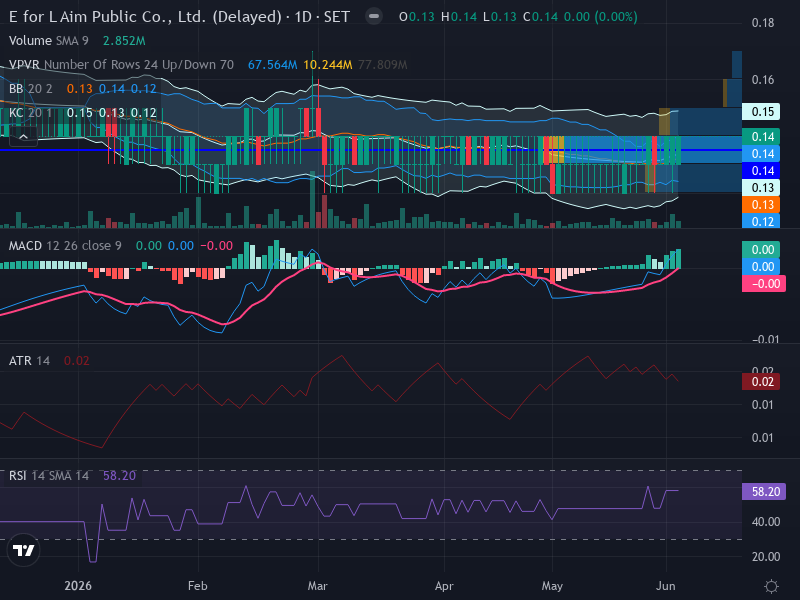Click the Feb label on time axis
Screen dimensions: 800x600
point(197,586)
